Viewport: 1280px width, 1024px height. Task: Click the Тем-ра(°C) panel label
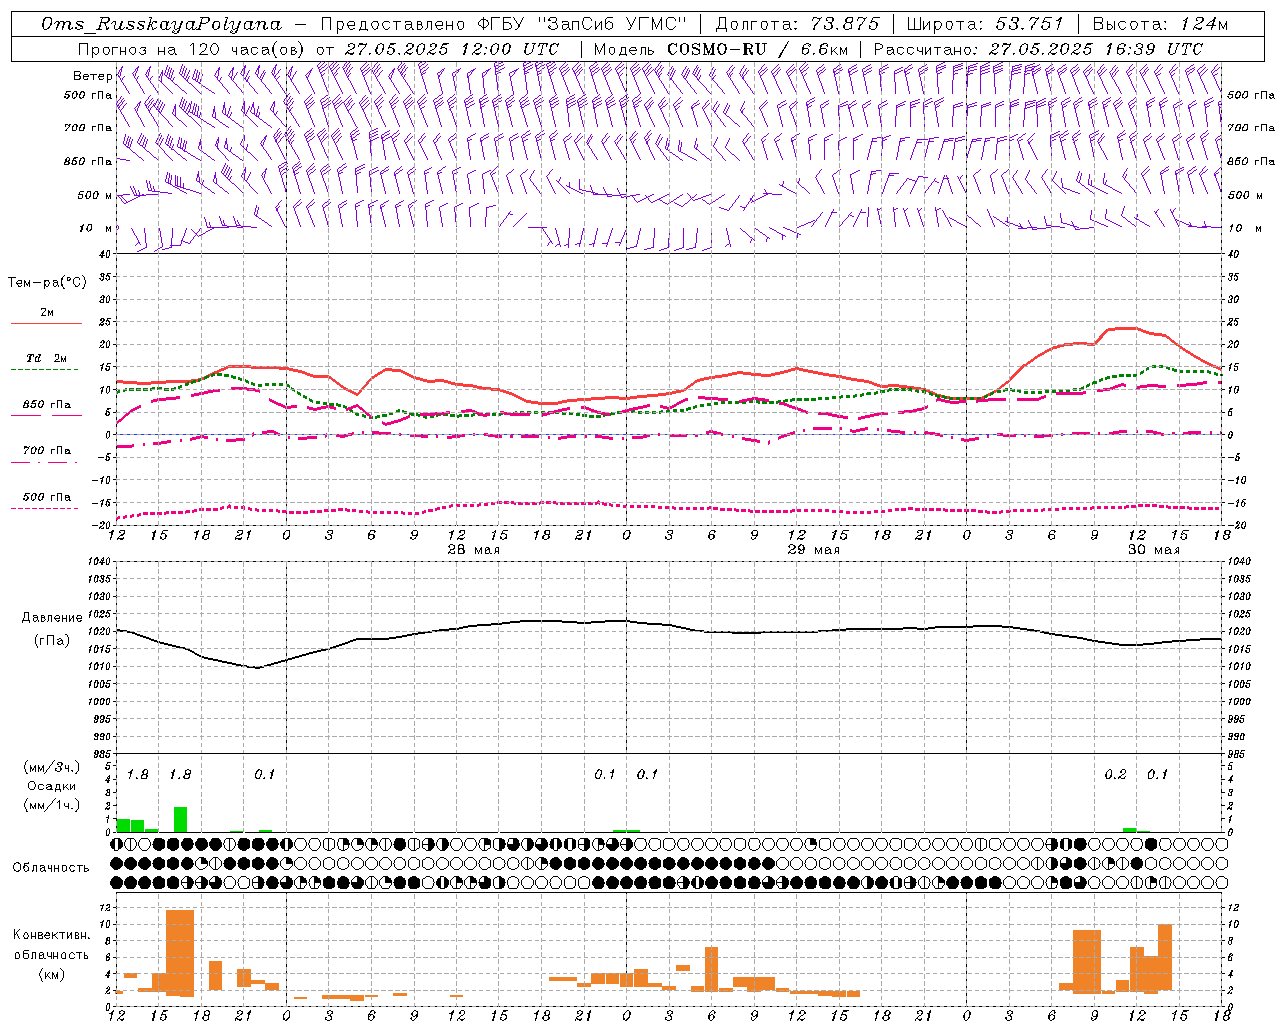[47, 283]
